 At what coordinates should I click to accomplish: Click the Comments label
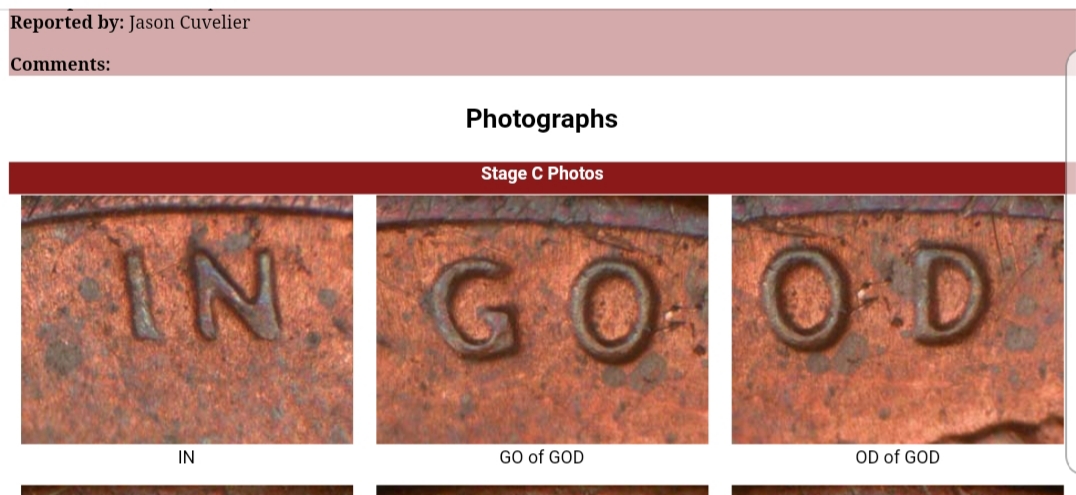click(x=60, y=65)
